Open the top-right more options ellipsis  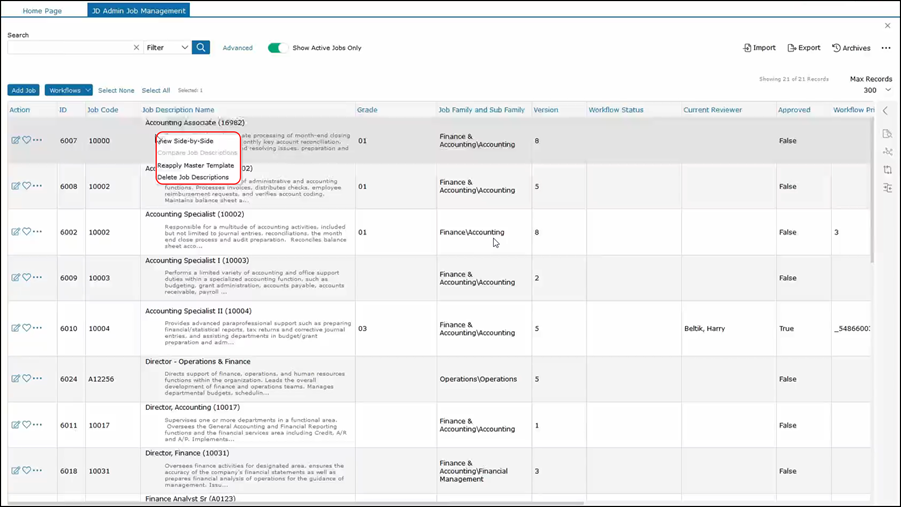click(886, 48)
